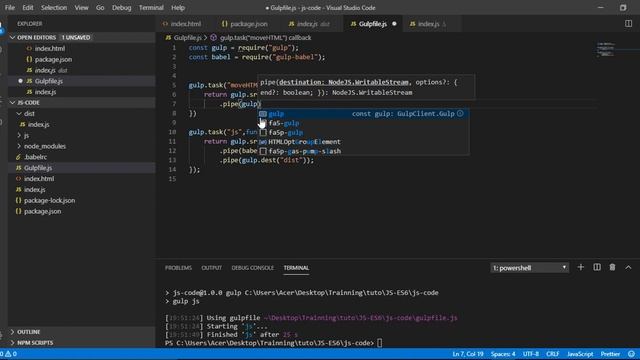The height and width of the screenshot is (360, 640).
Task: Open the Terminal menu
Action: pos(151,8)
